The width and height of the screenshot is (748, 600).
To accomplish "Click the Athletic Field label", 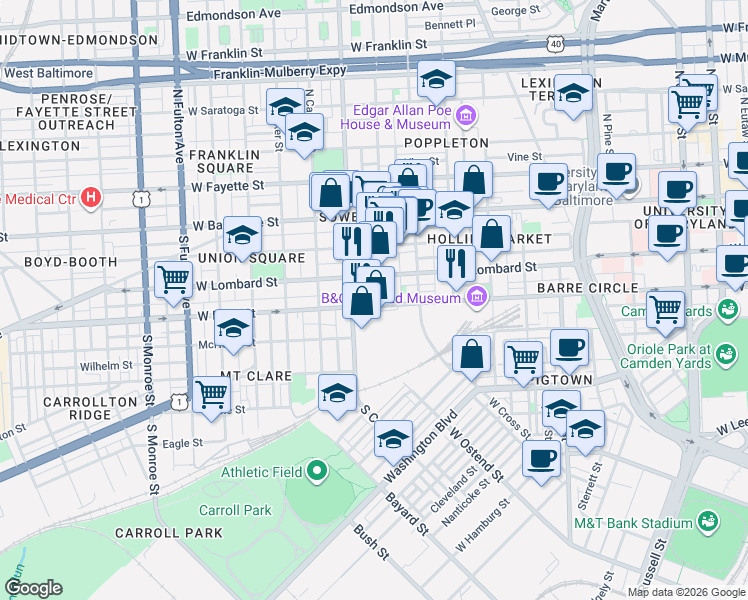I will 262,472.
